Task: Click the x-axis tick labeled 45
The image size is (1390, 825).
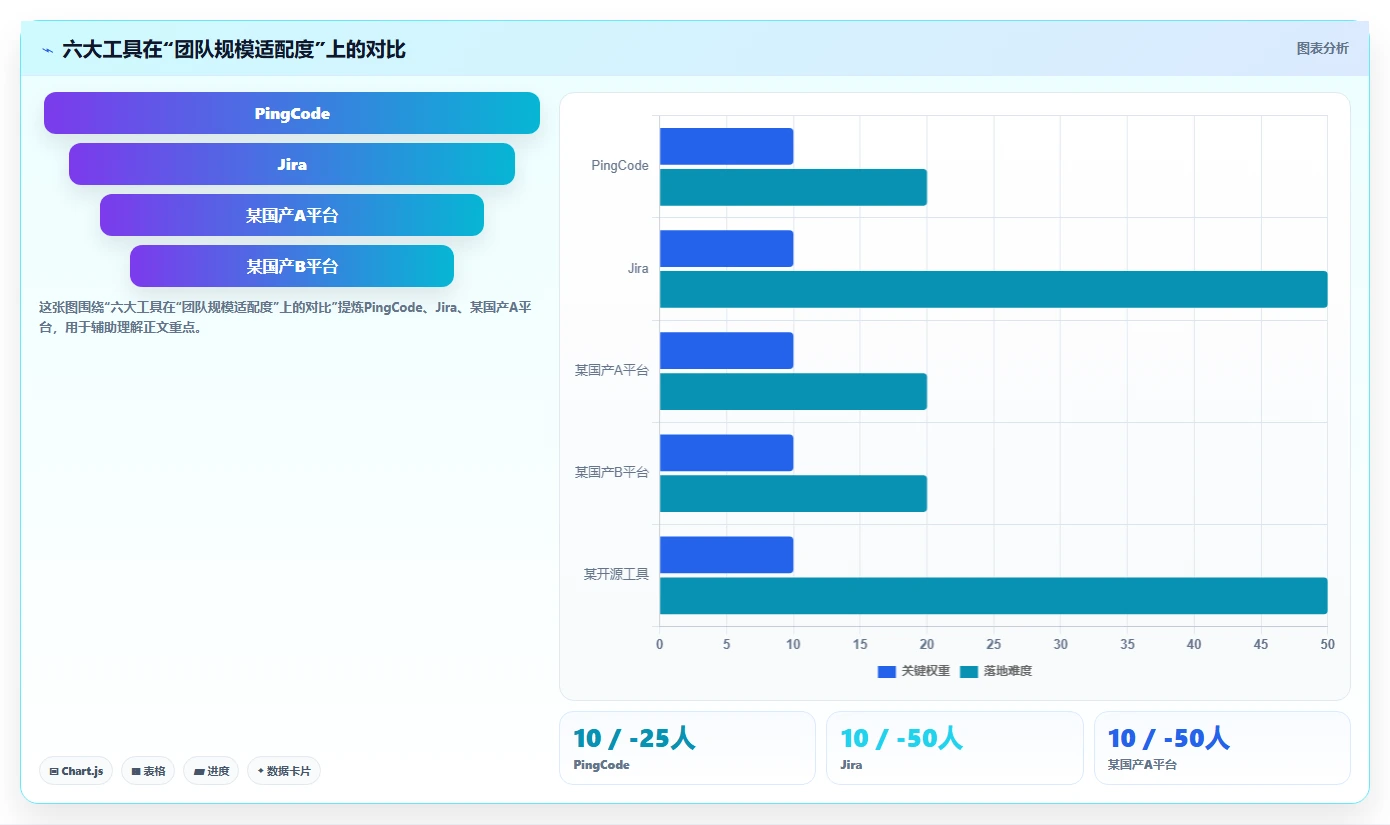Action: point(1261,644)
